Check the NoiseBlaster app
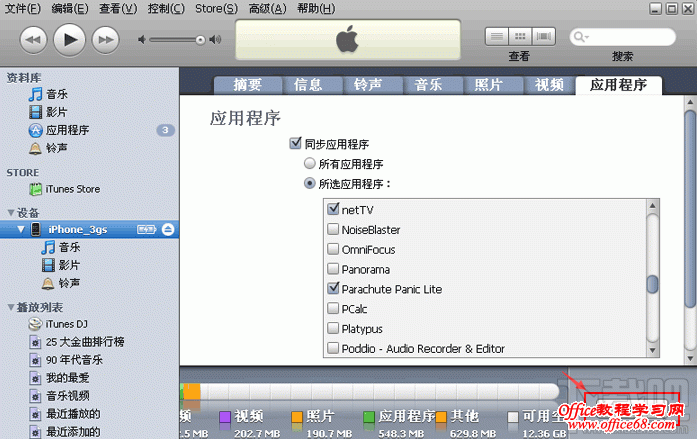Image resolution: width=697 pixels, height=439 pixels. [333, 229]
